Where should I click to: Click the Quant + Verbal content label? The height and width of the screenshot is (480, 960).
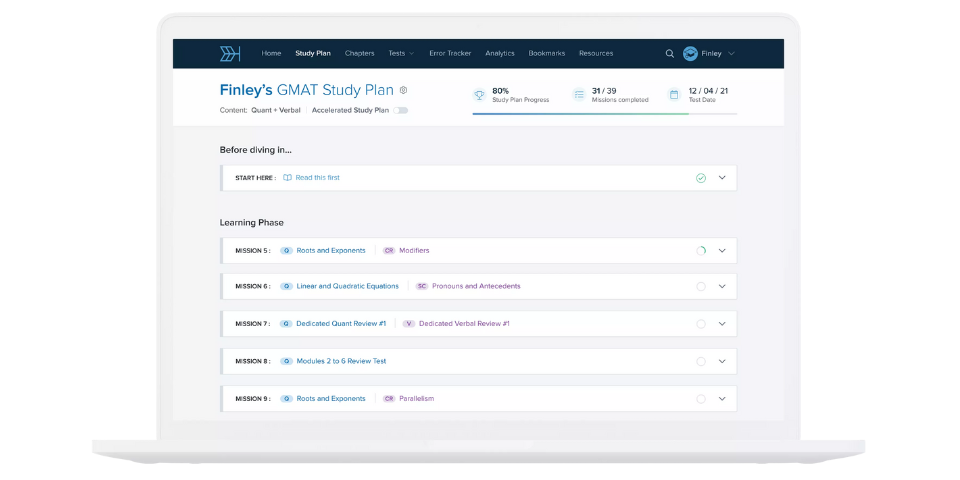tap(276, 111)
